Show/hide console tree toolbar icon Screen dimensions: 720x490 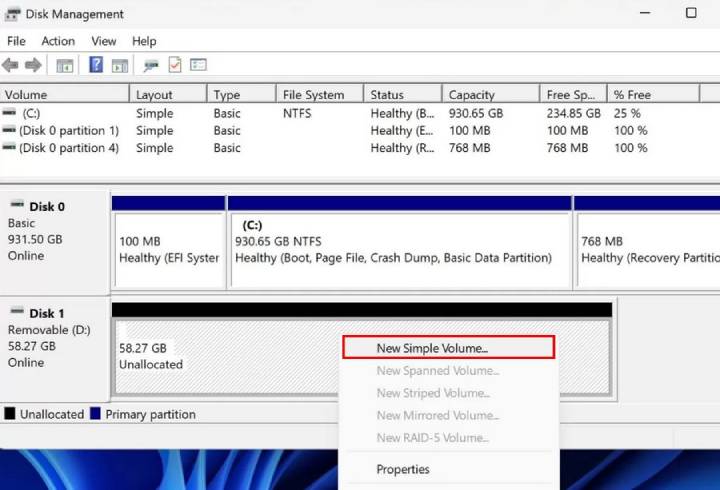point(65,66)
